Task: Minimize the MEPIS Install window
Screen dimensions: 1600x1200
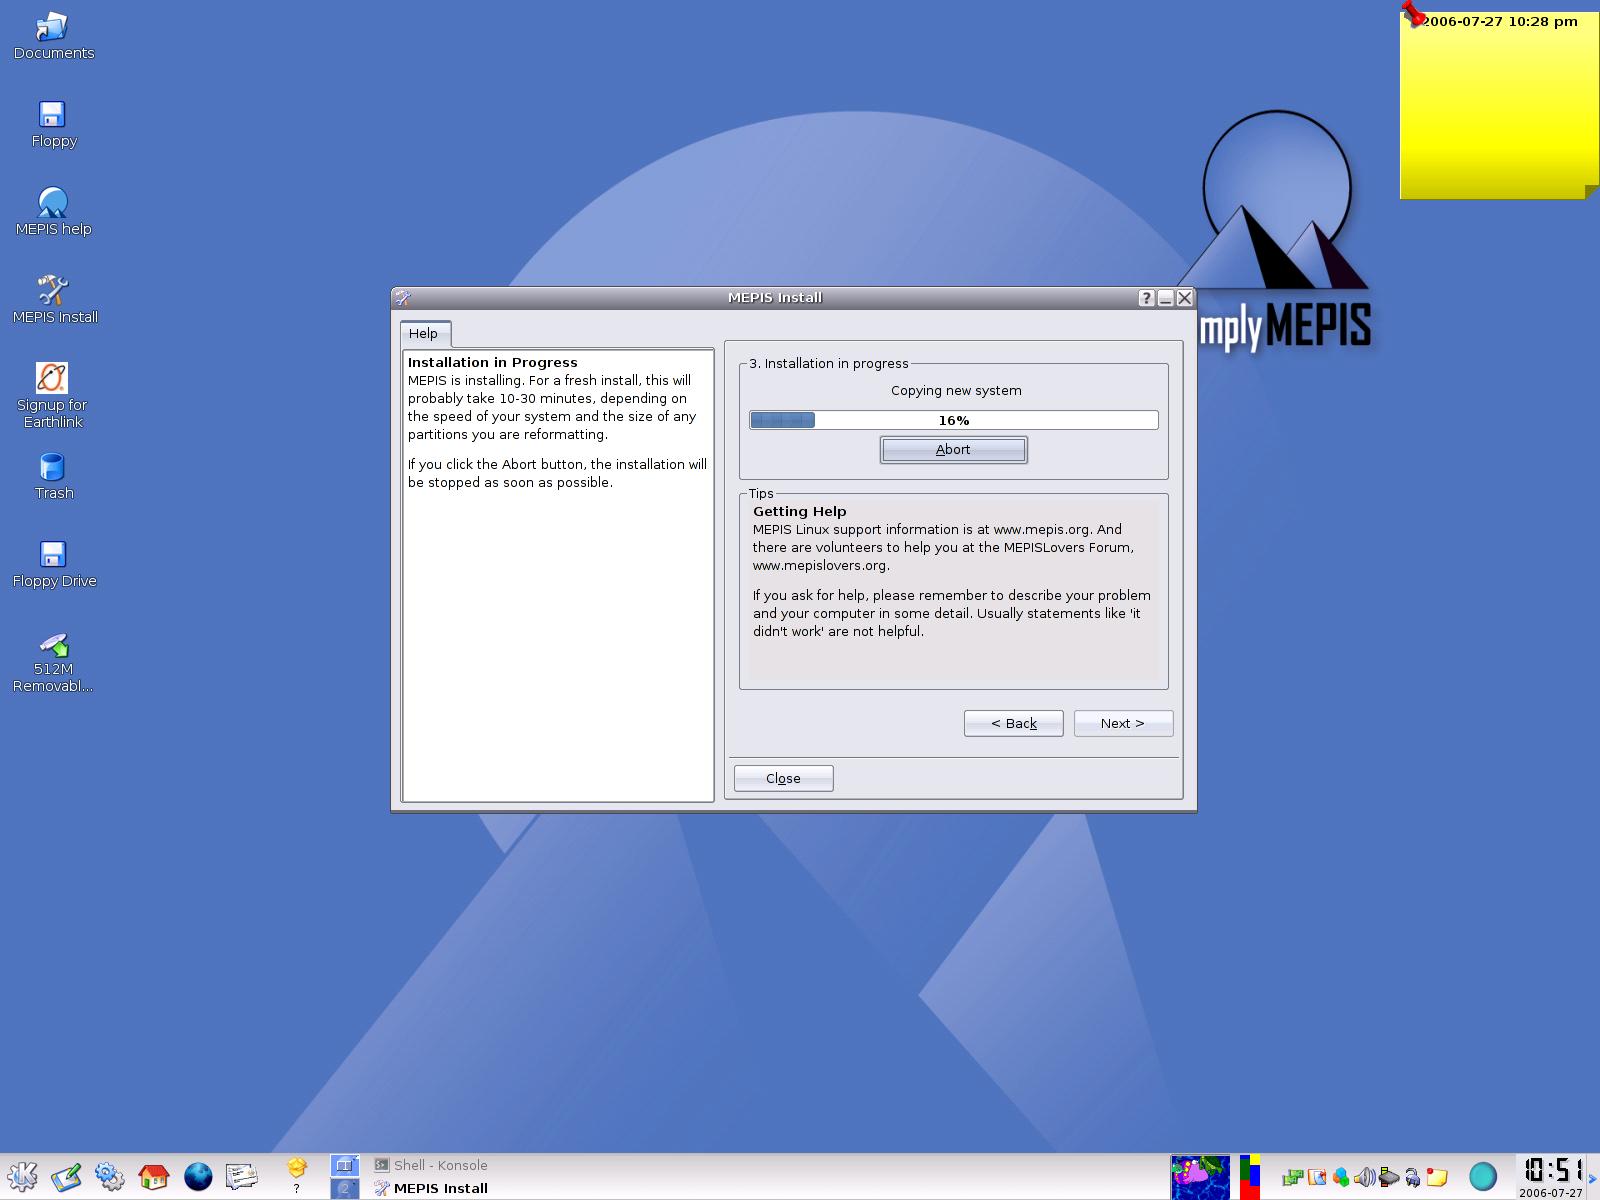Action: click(1166, 298)
